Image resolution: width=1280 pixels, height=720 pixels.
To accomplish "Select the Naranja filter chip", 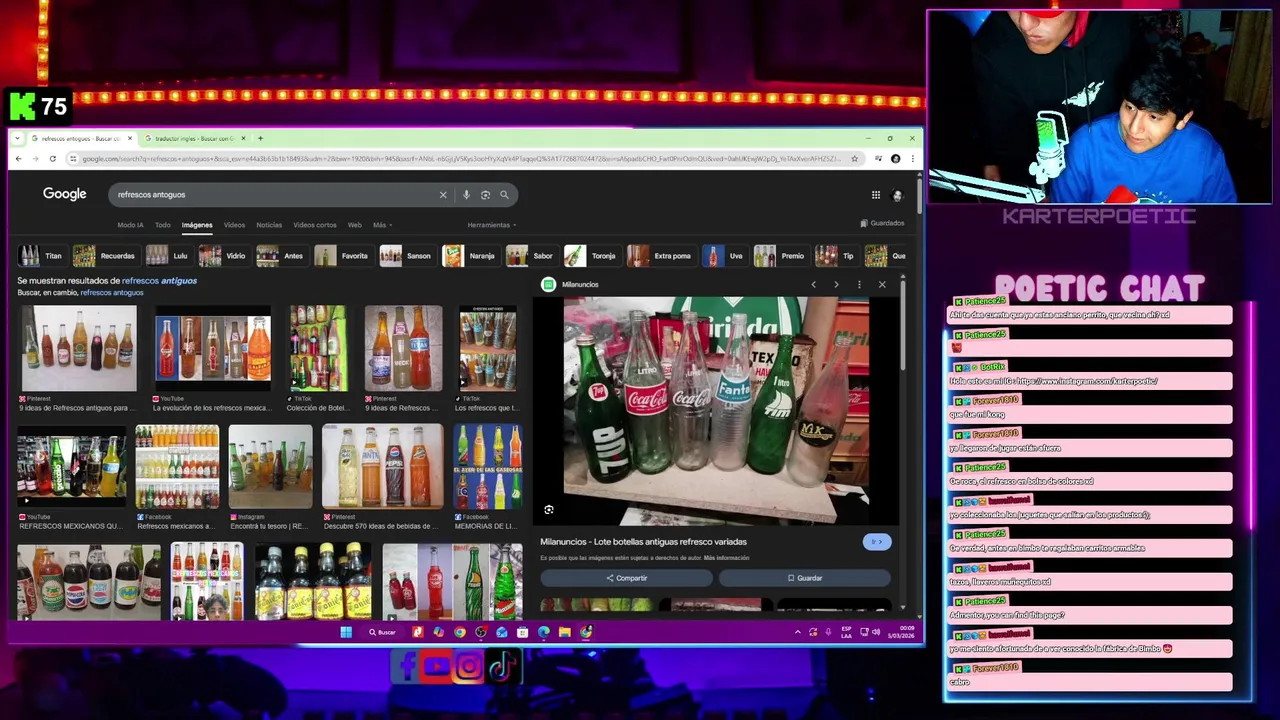I will (470, 256).
